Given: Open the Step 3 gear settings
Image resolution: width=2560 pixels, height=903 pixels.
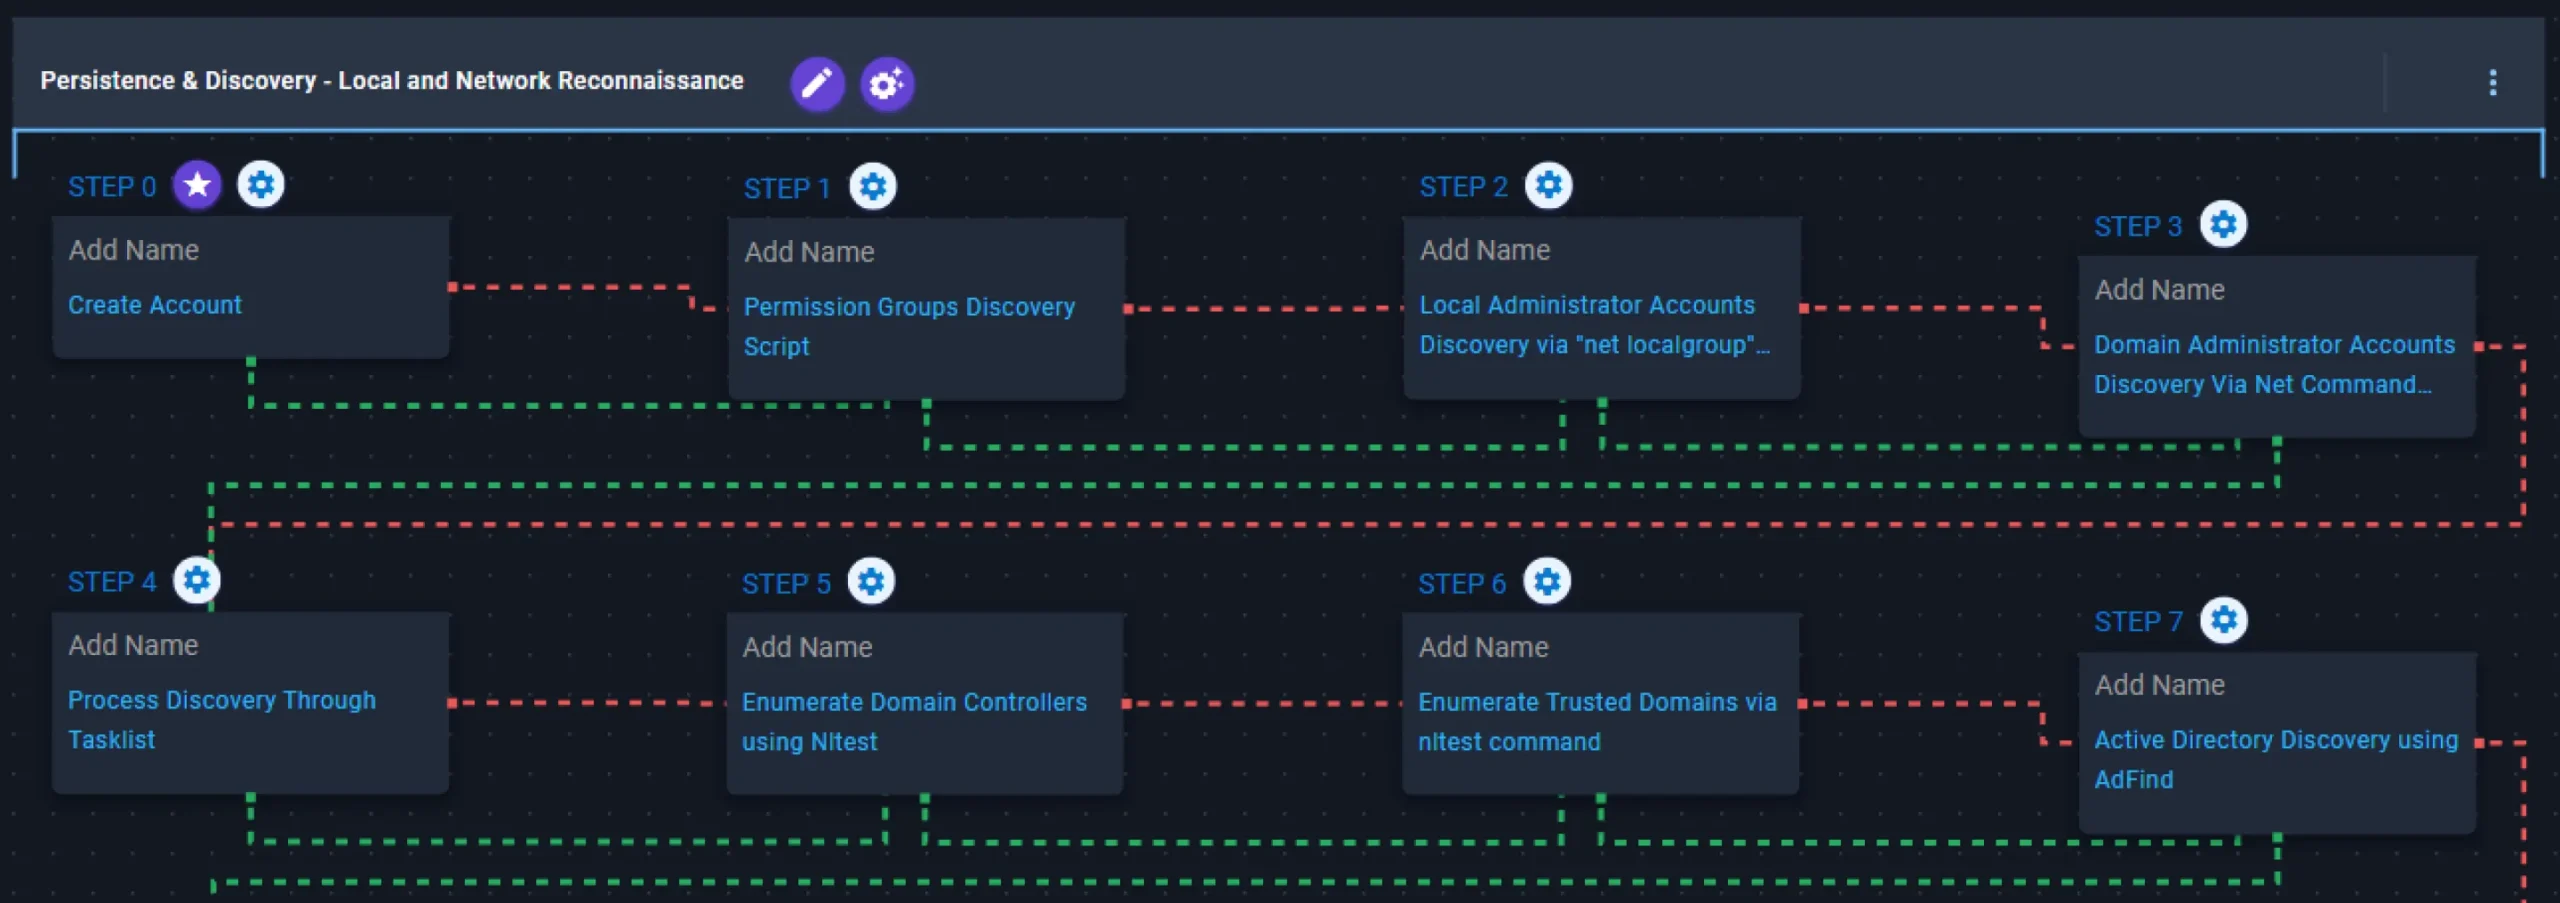Looking at the screenshot, I should pos(2223,225).
